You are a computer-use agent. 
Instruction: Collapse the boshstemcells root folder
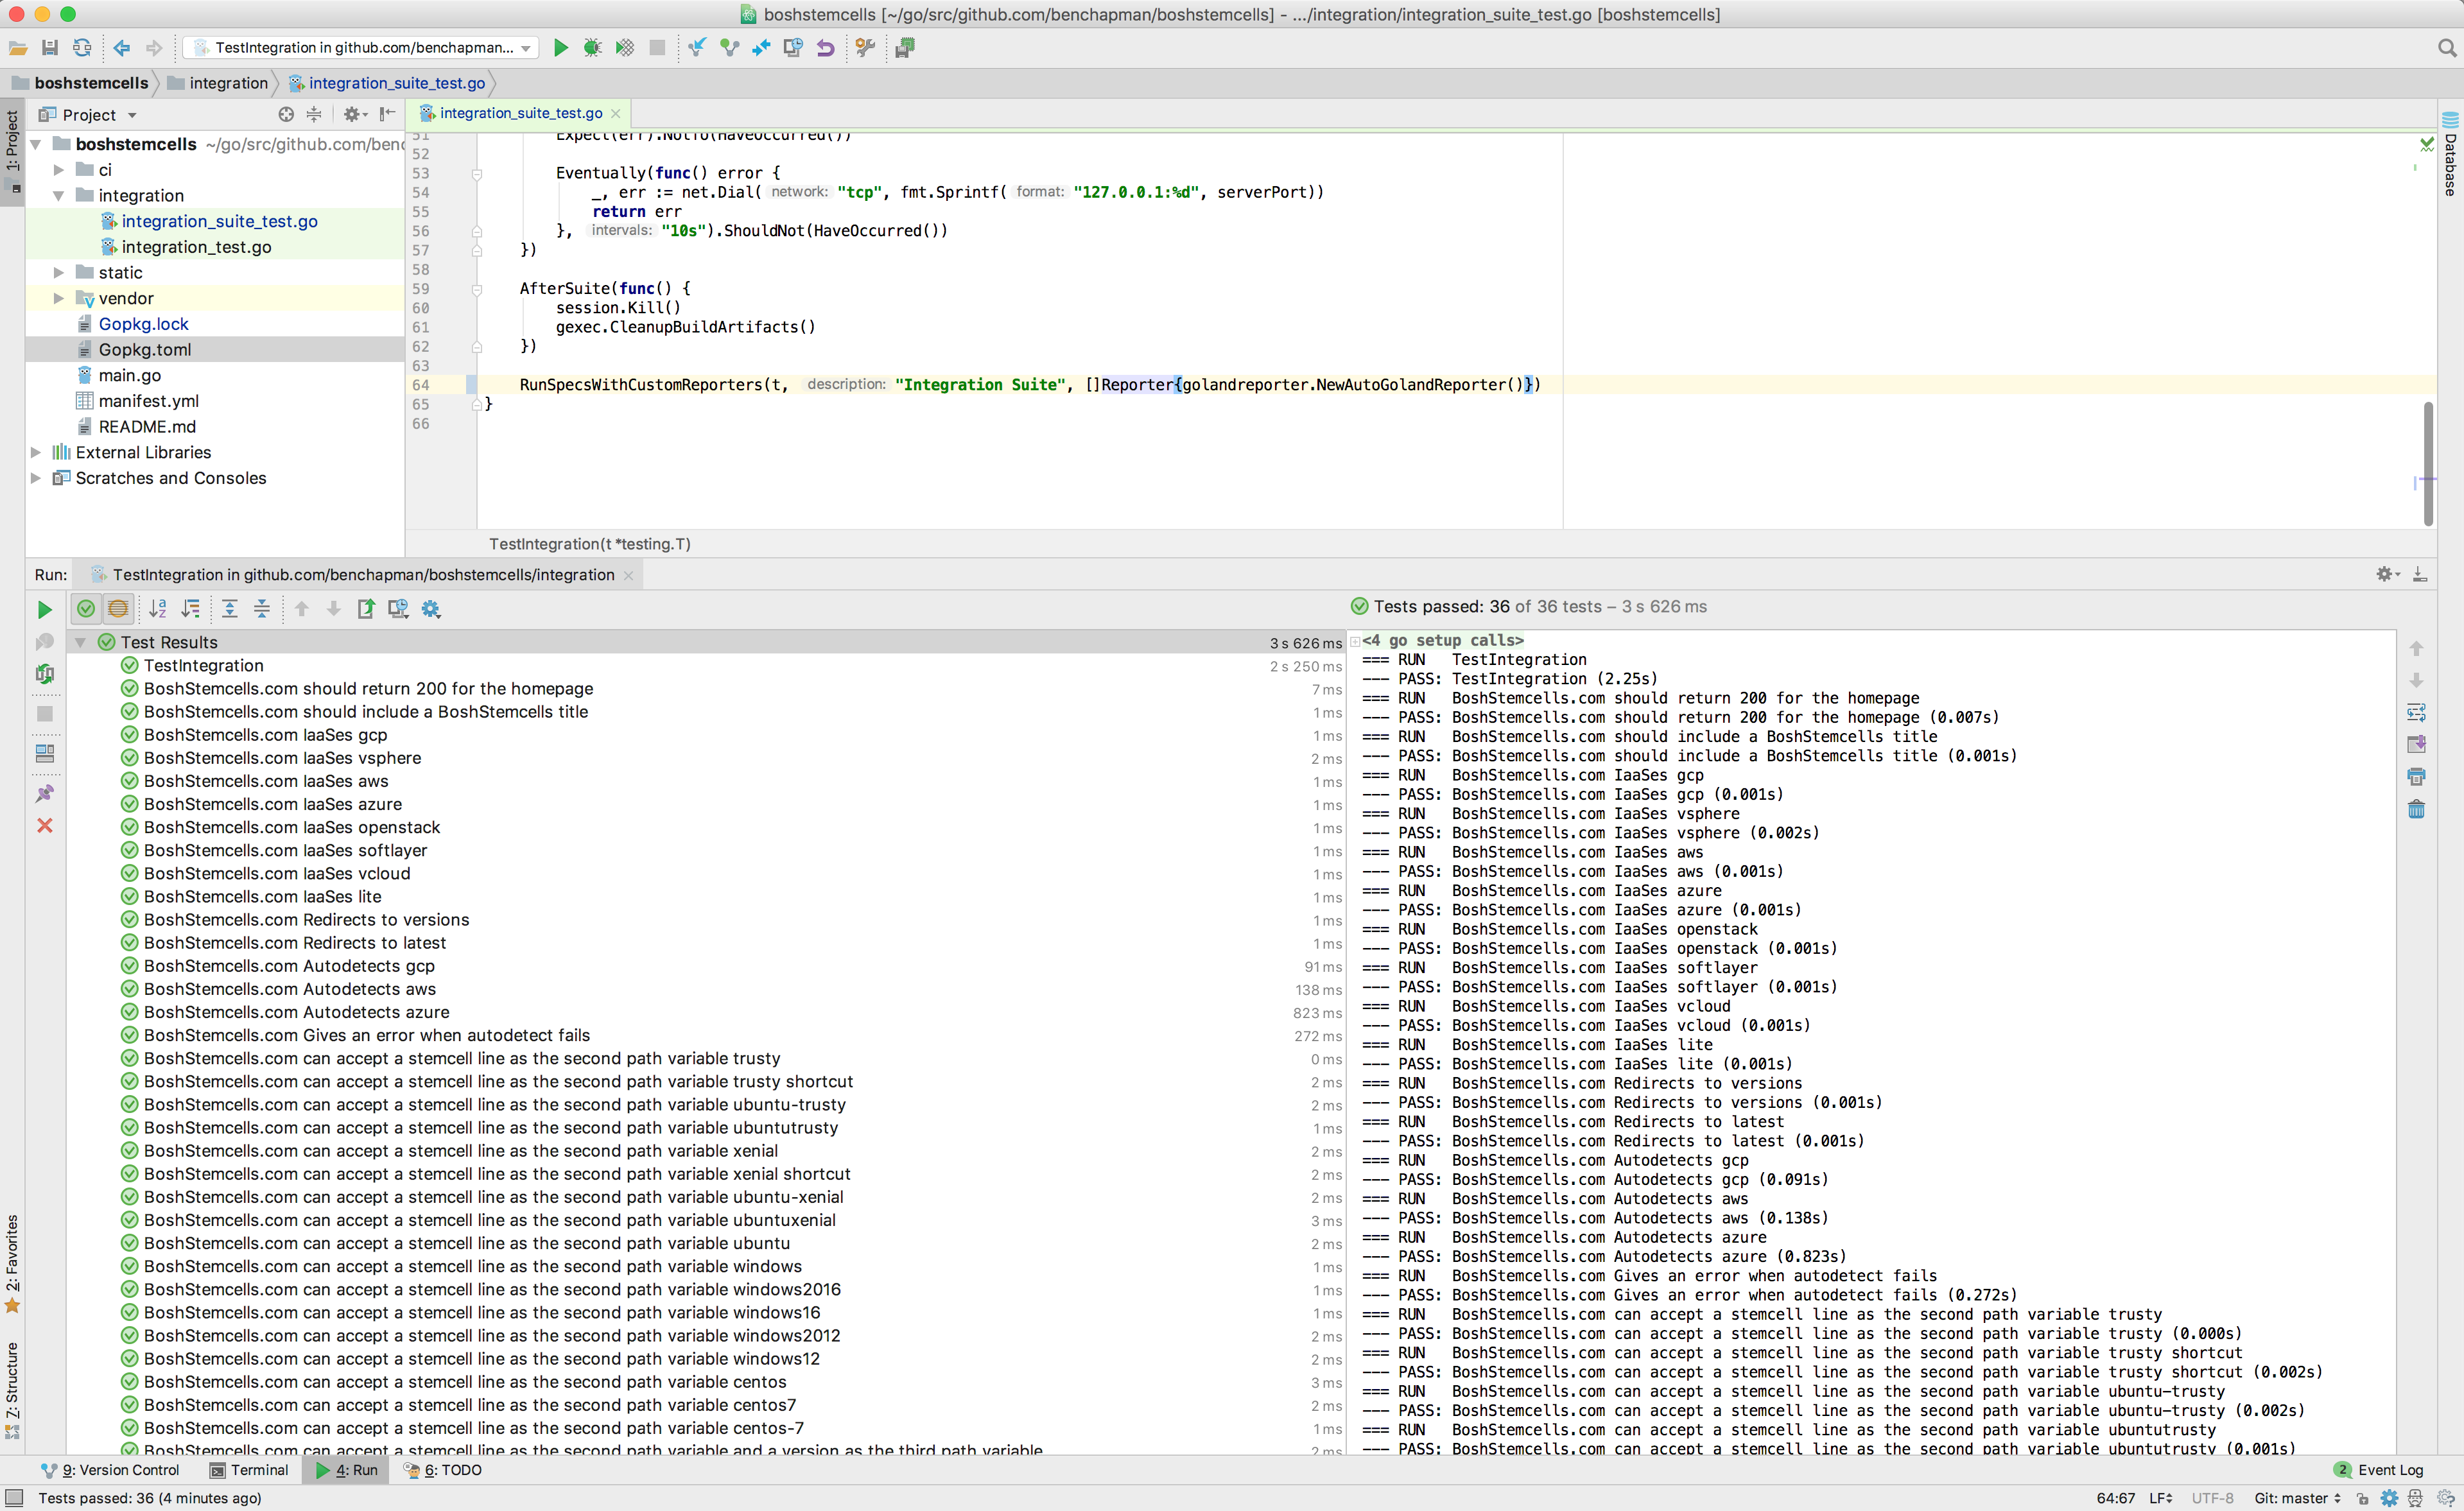pyautogui.click(x=36, y=144)
